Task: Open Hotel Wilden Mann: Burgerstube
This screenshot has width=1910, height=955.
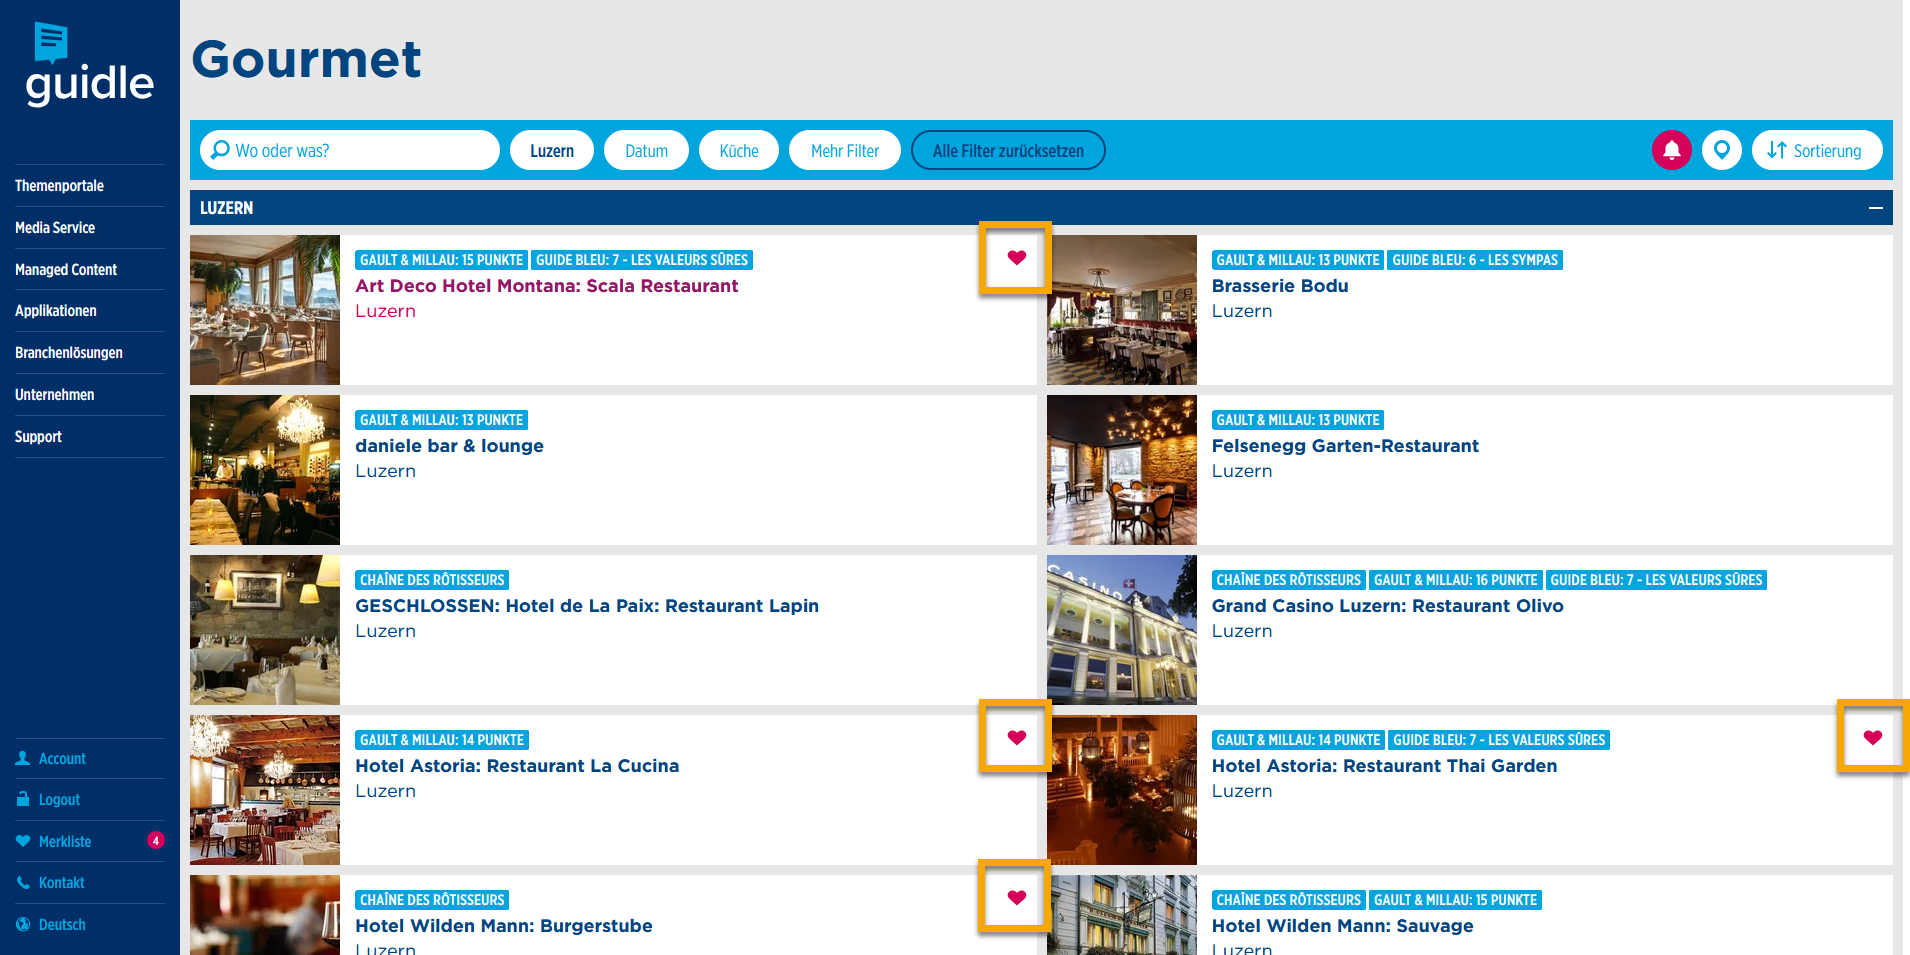Action: click(x=504, y=926)
